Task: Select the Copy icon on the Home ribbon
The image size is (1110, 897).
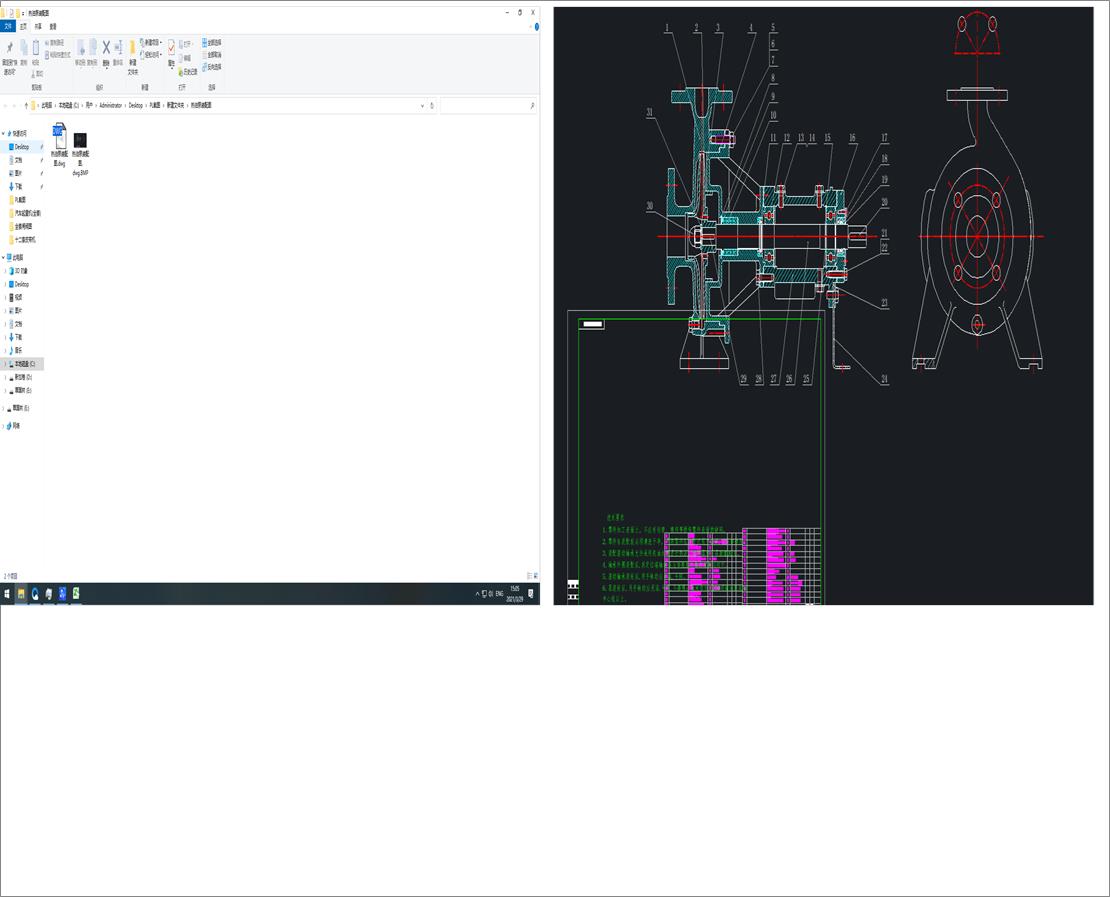Action: [24, 47]
